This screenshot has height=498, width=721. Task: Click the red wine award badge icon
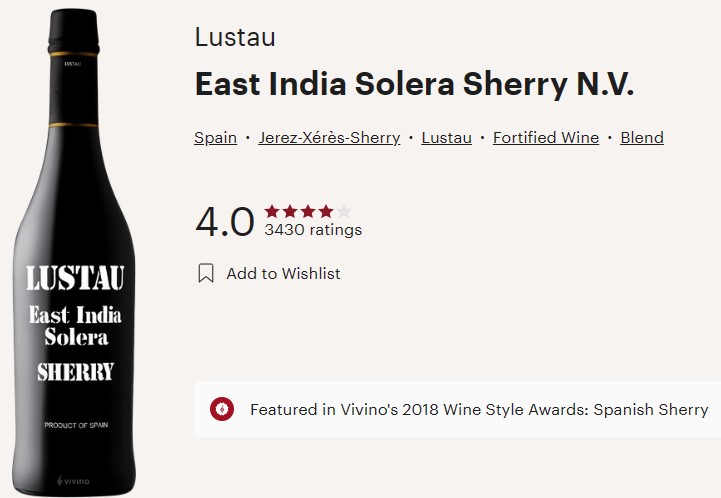[222, 409]
